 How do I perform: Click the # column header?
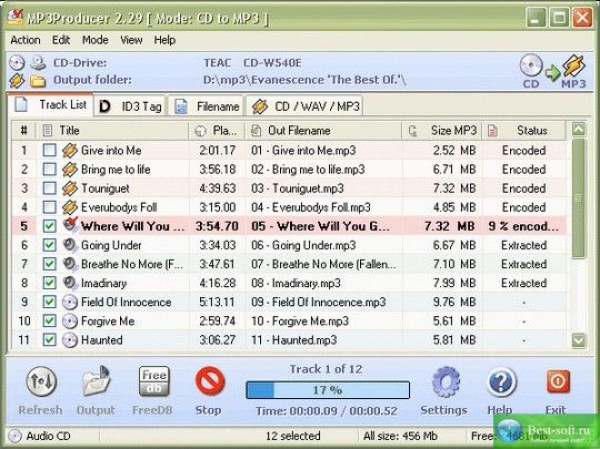pos(24,131)
